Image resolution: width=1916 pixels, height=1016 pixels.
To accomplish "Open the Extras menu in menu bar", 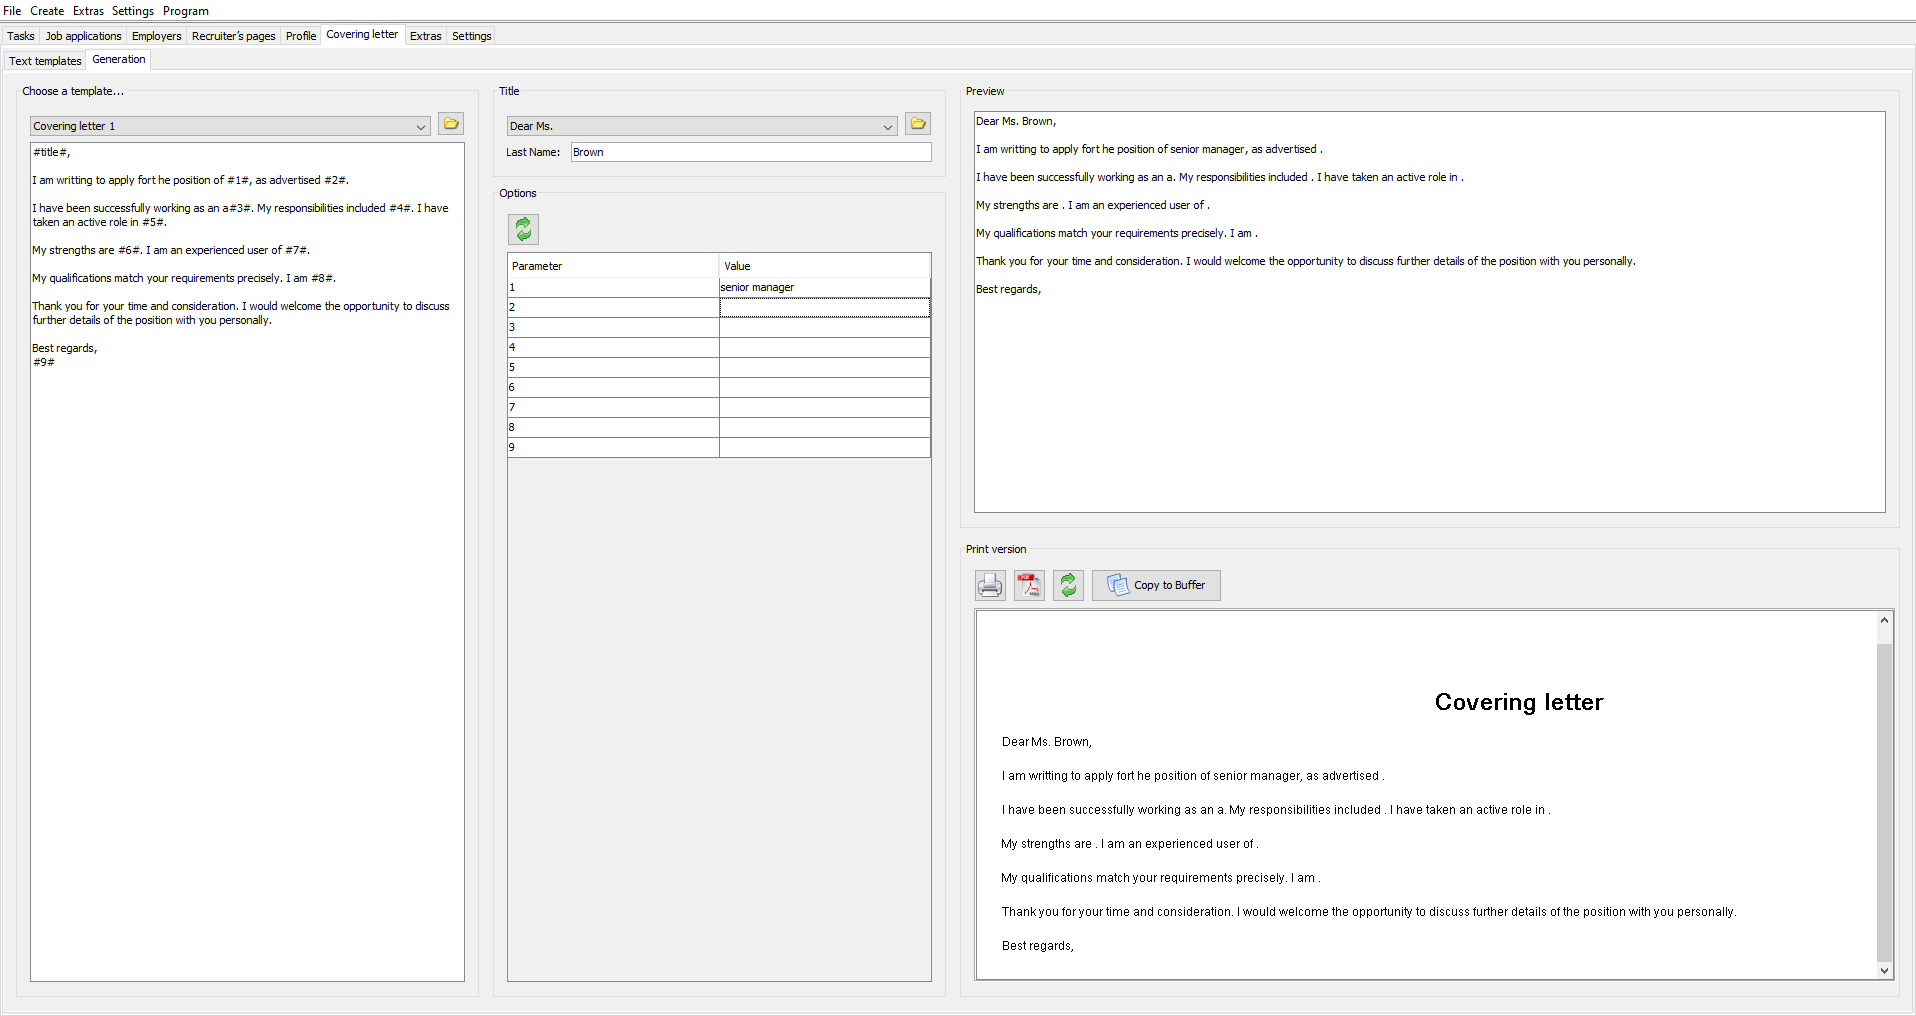I will pyautogui.click(x=88, y=11).
